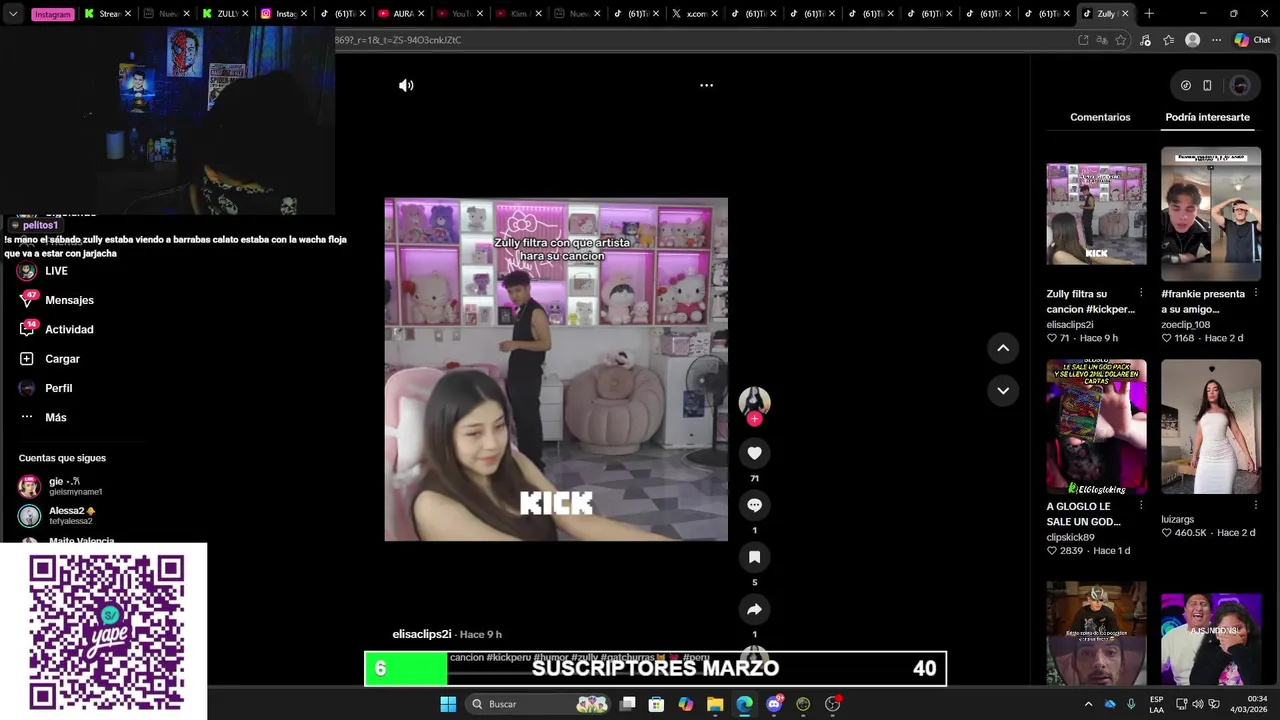Open the video comments bubble icon
1280x720 pixels.
[x=754, y=505]
